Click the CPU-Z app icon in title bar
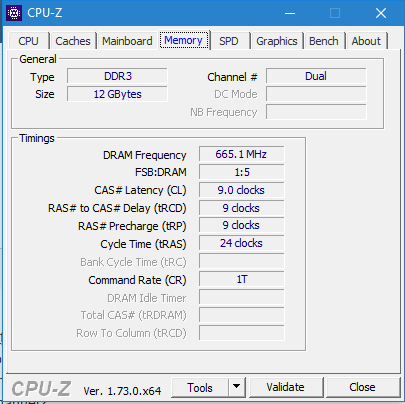Image resolution: width=405 pixels, height=404 pixels. (x=14, y=13)
